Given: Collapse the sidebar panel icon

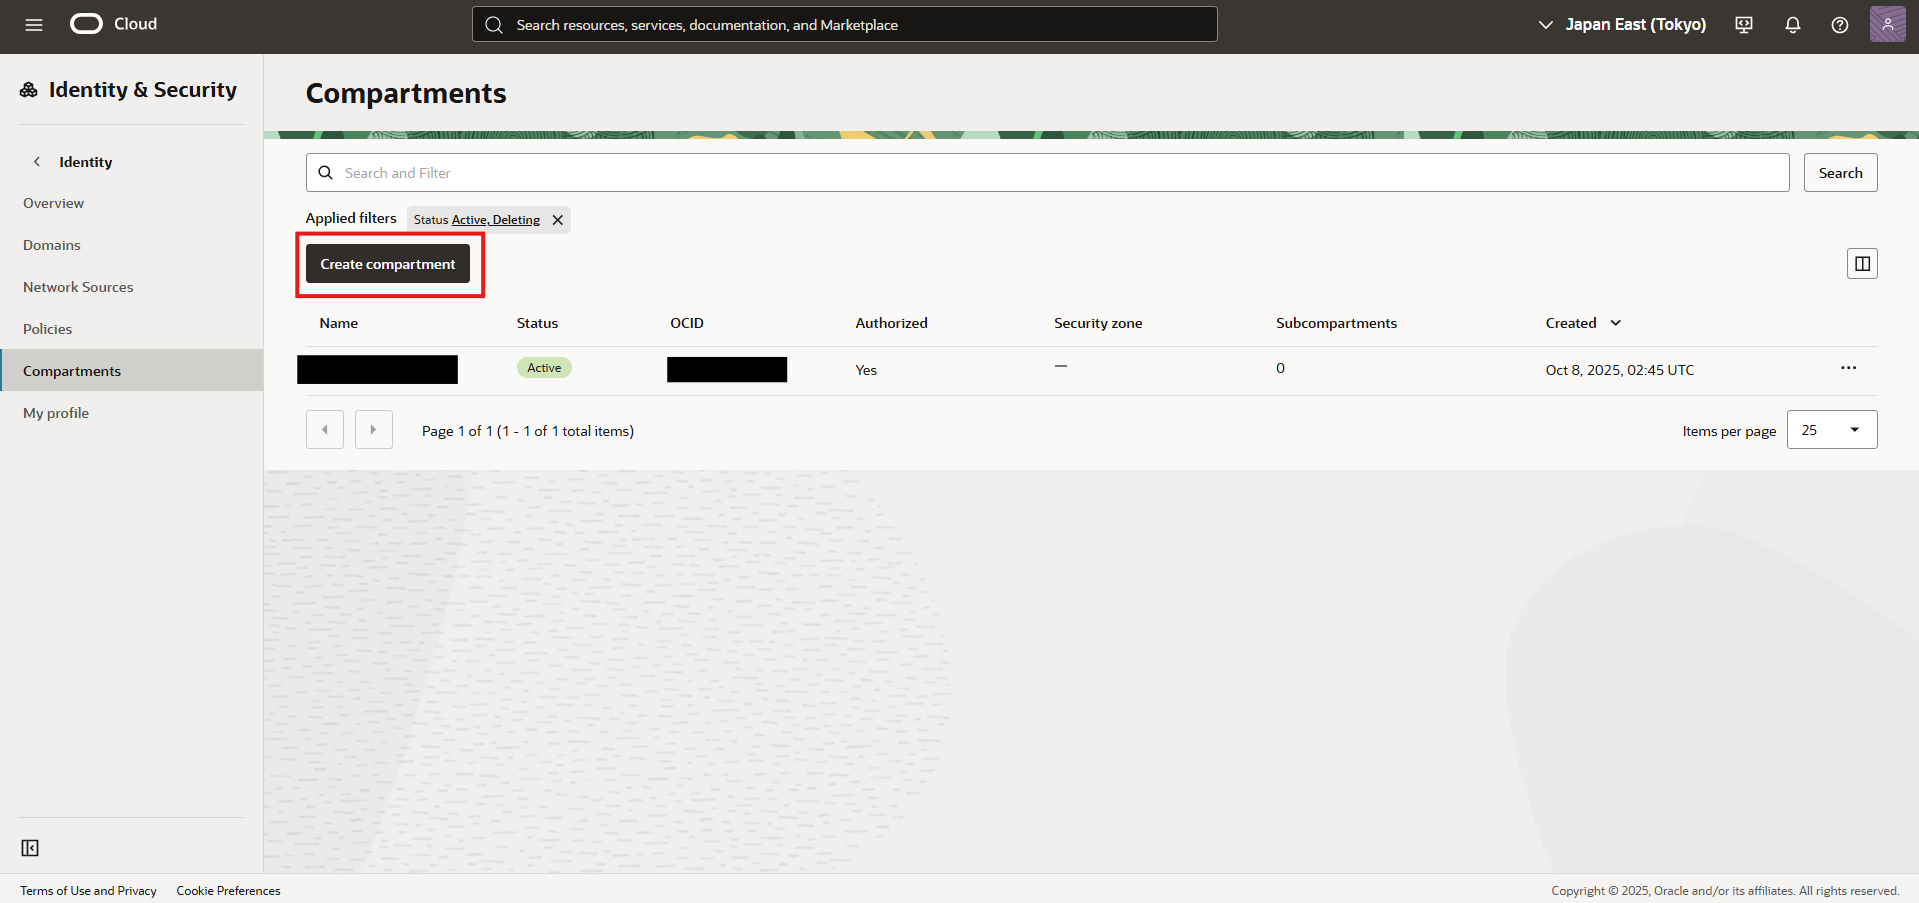Looking at the screenshot, I should (x=30, y=848).
